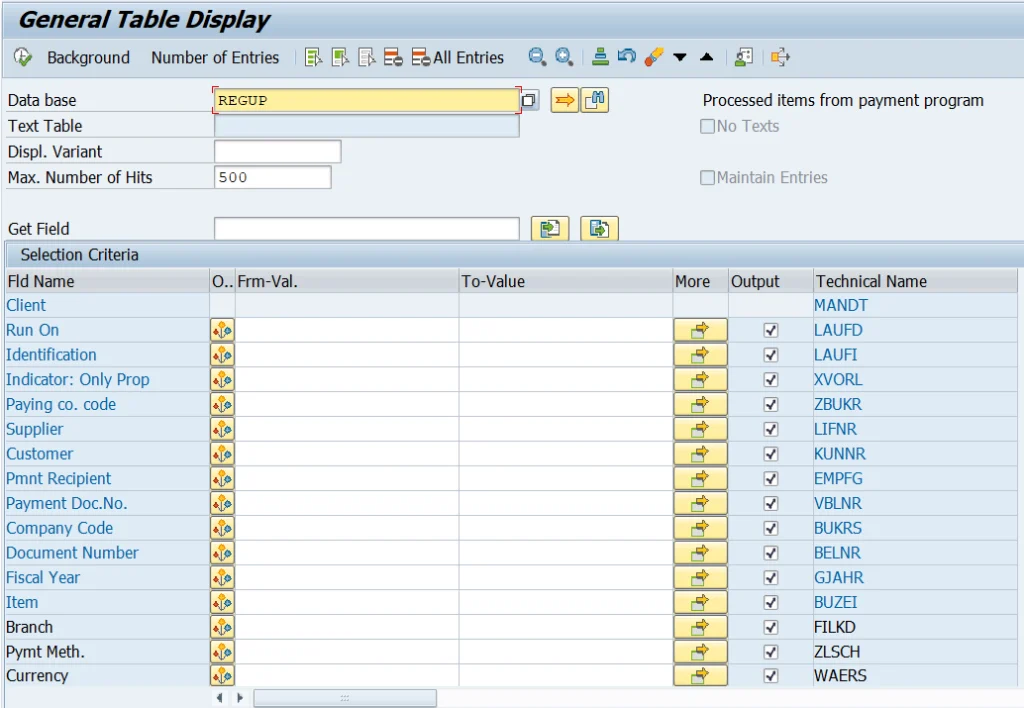Click the Max. Number of Hits field
The width and height of the screenshot is (1024, 708).
(272, 177)
